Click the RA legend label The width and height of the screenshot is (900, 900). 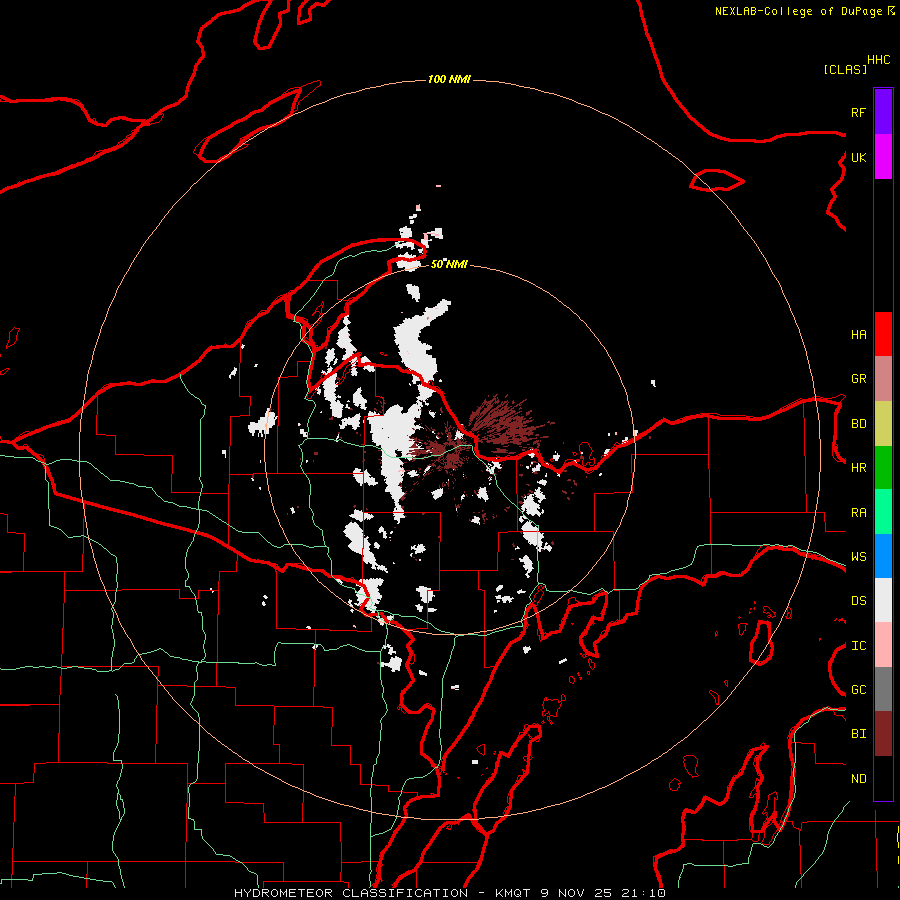(858, 513)
